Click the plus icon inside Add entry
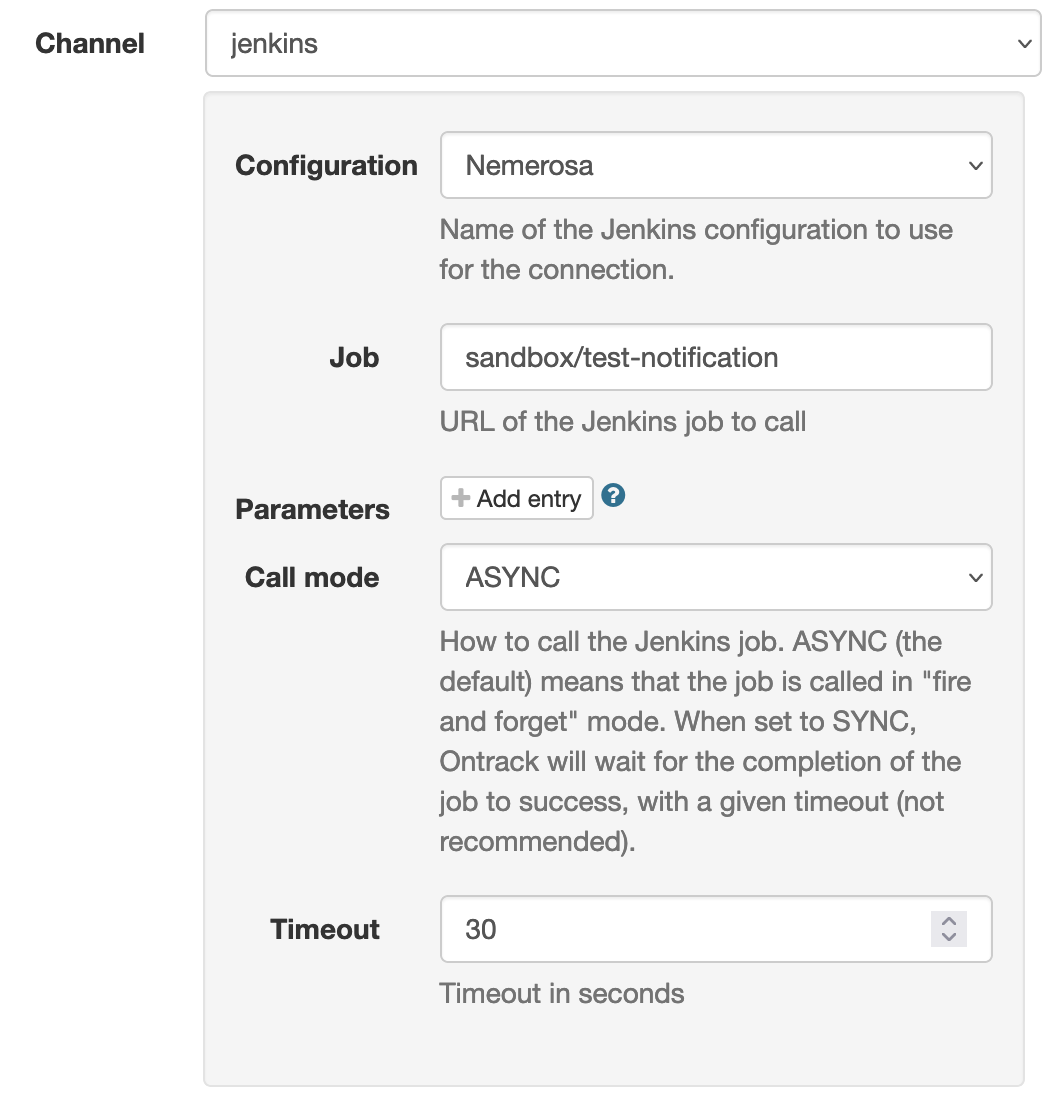Image resolution: width=1048 pixels, height=1114 pixels. (x=461, y=498)
